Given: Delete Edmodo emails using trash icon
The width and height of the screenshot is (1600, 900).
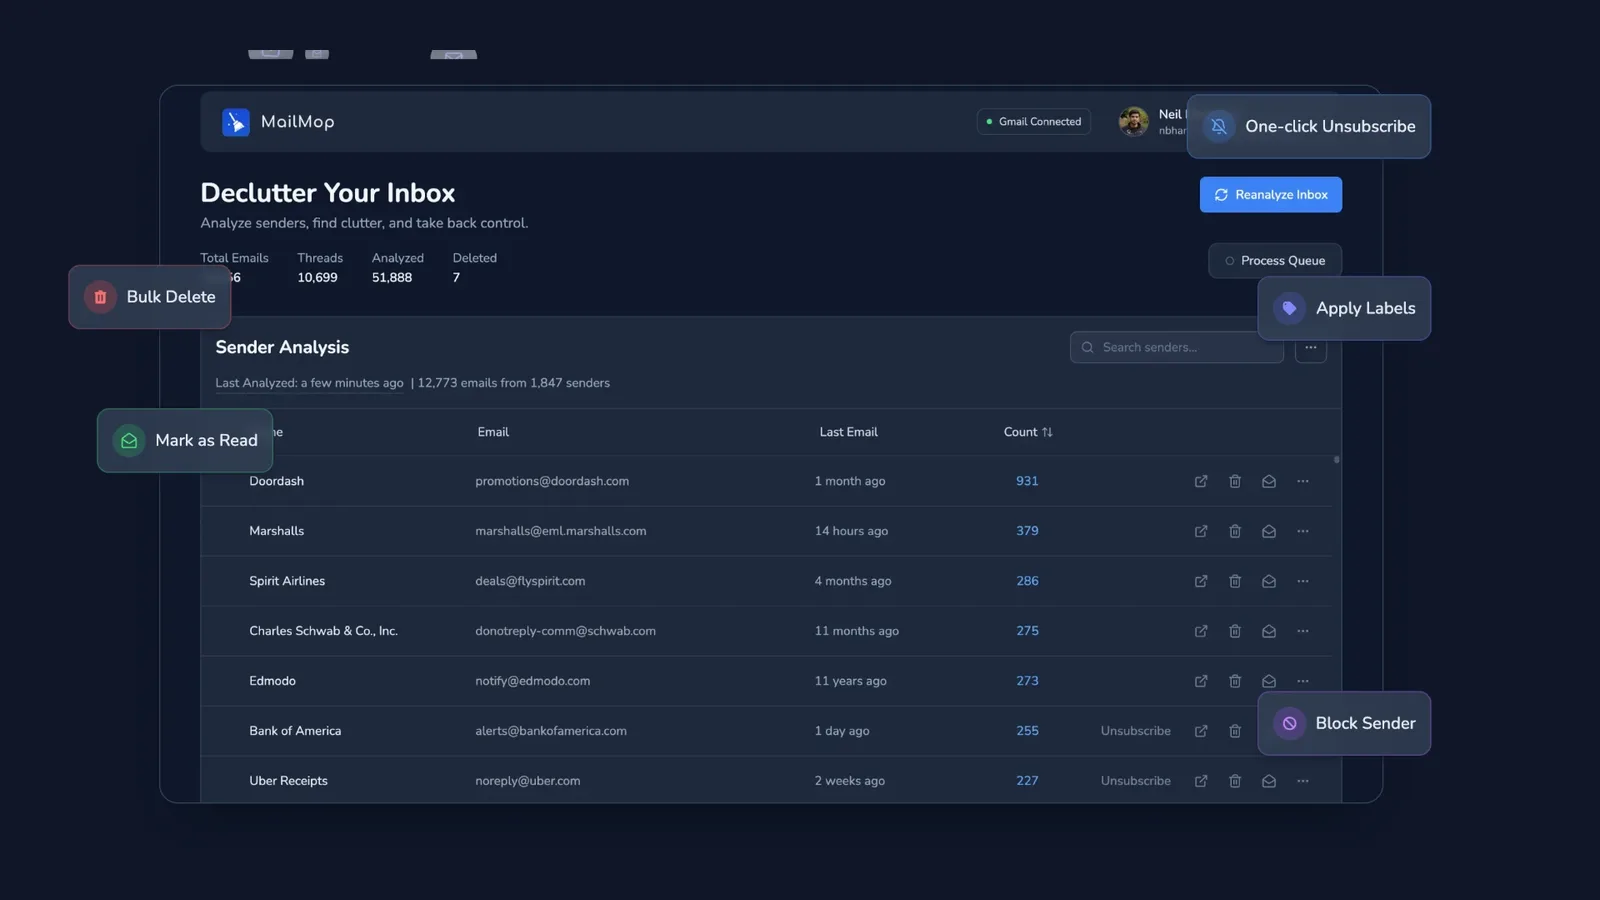Looking at the screenshot, I should [x=1235, y=681].
